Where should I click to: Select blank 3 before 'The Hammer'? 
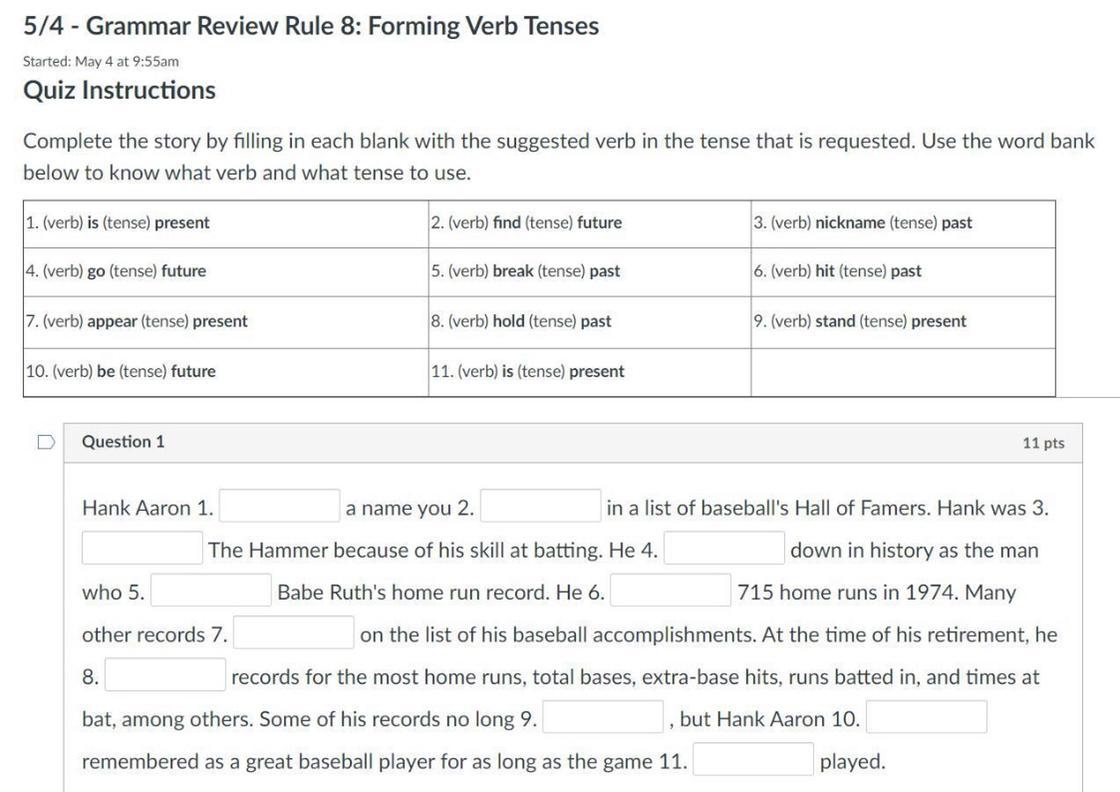(x=143, y=549)
